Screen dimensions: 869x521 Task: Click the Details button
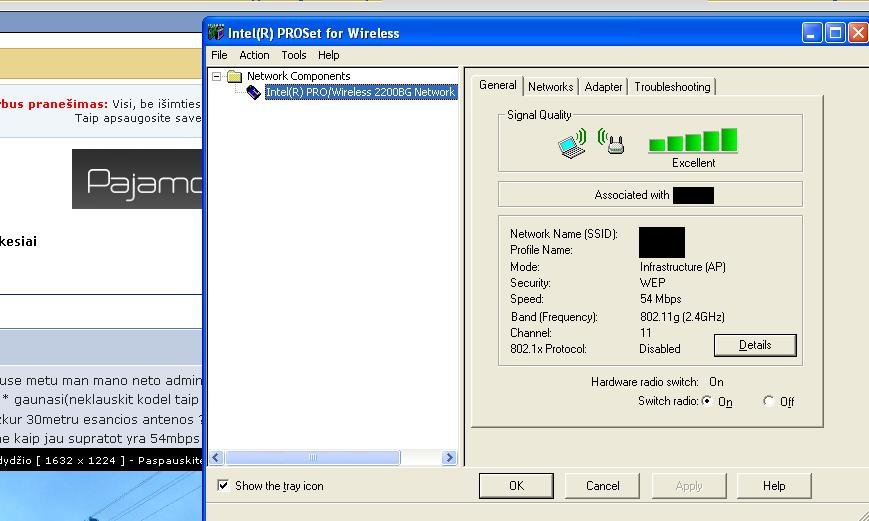[755, 345]
